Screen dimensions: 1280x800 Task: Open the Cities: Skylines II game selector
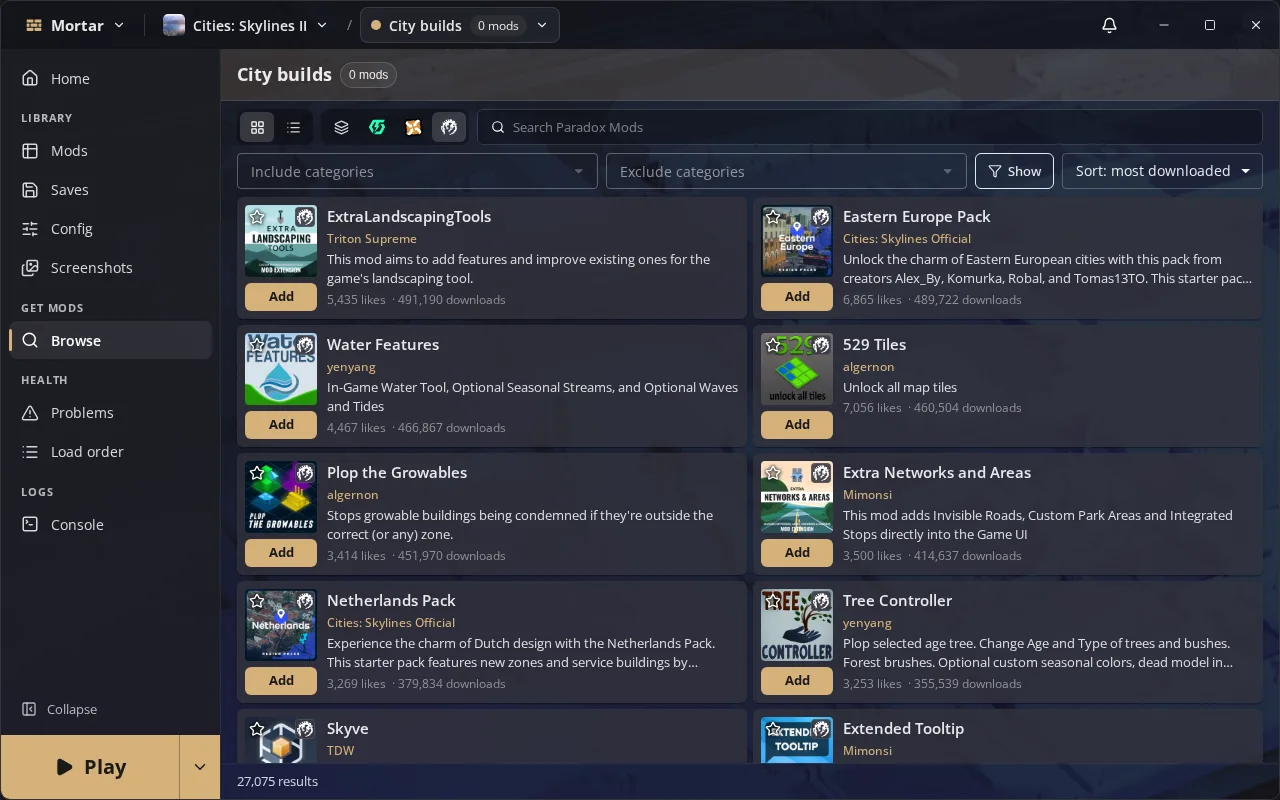(246, 25)
